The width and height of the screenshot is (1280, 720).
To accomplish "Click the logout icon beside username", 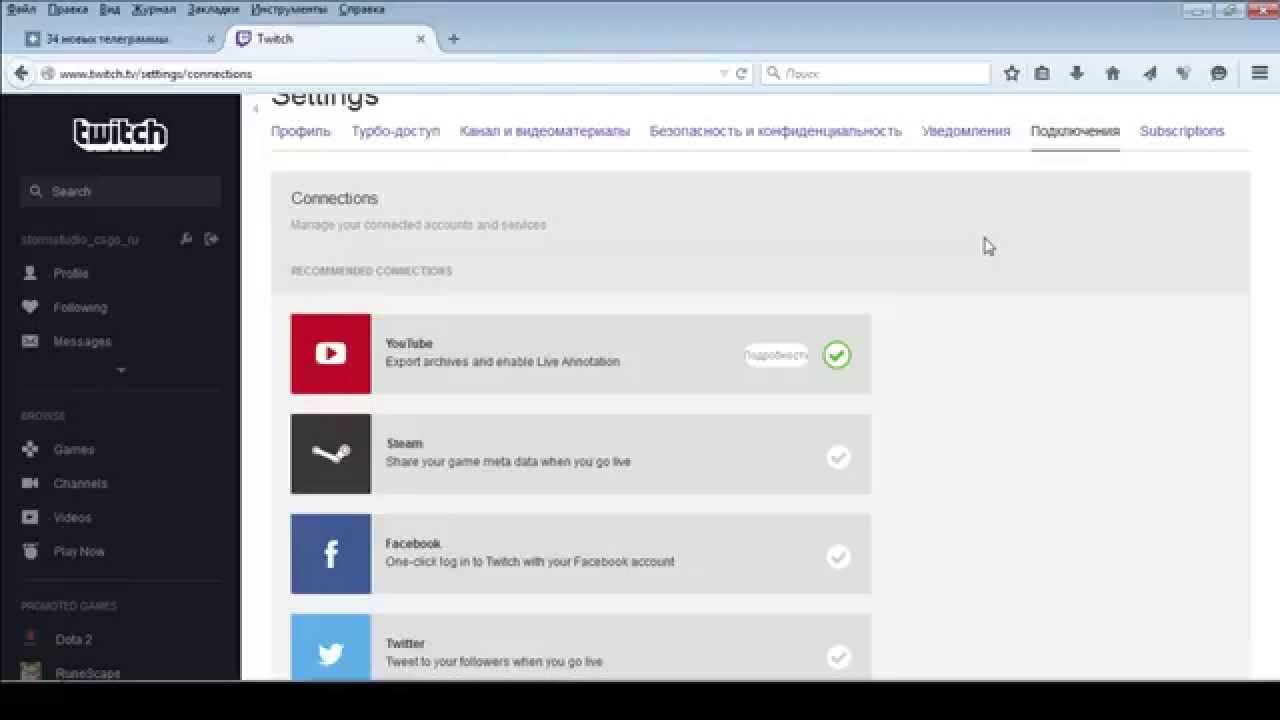I will pyautogui.click(x=211, y=239).
